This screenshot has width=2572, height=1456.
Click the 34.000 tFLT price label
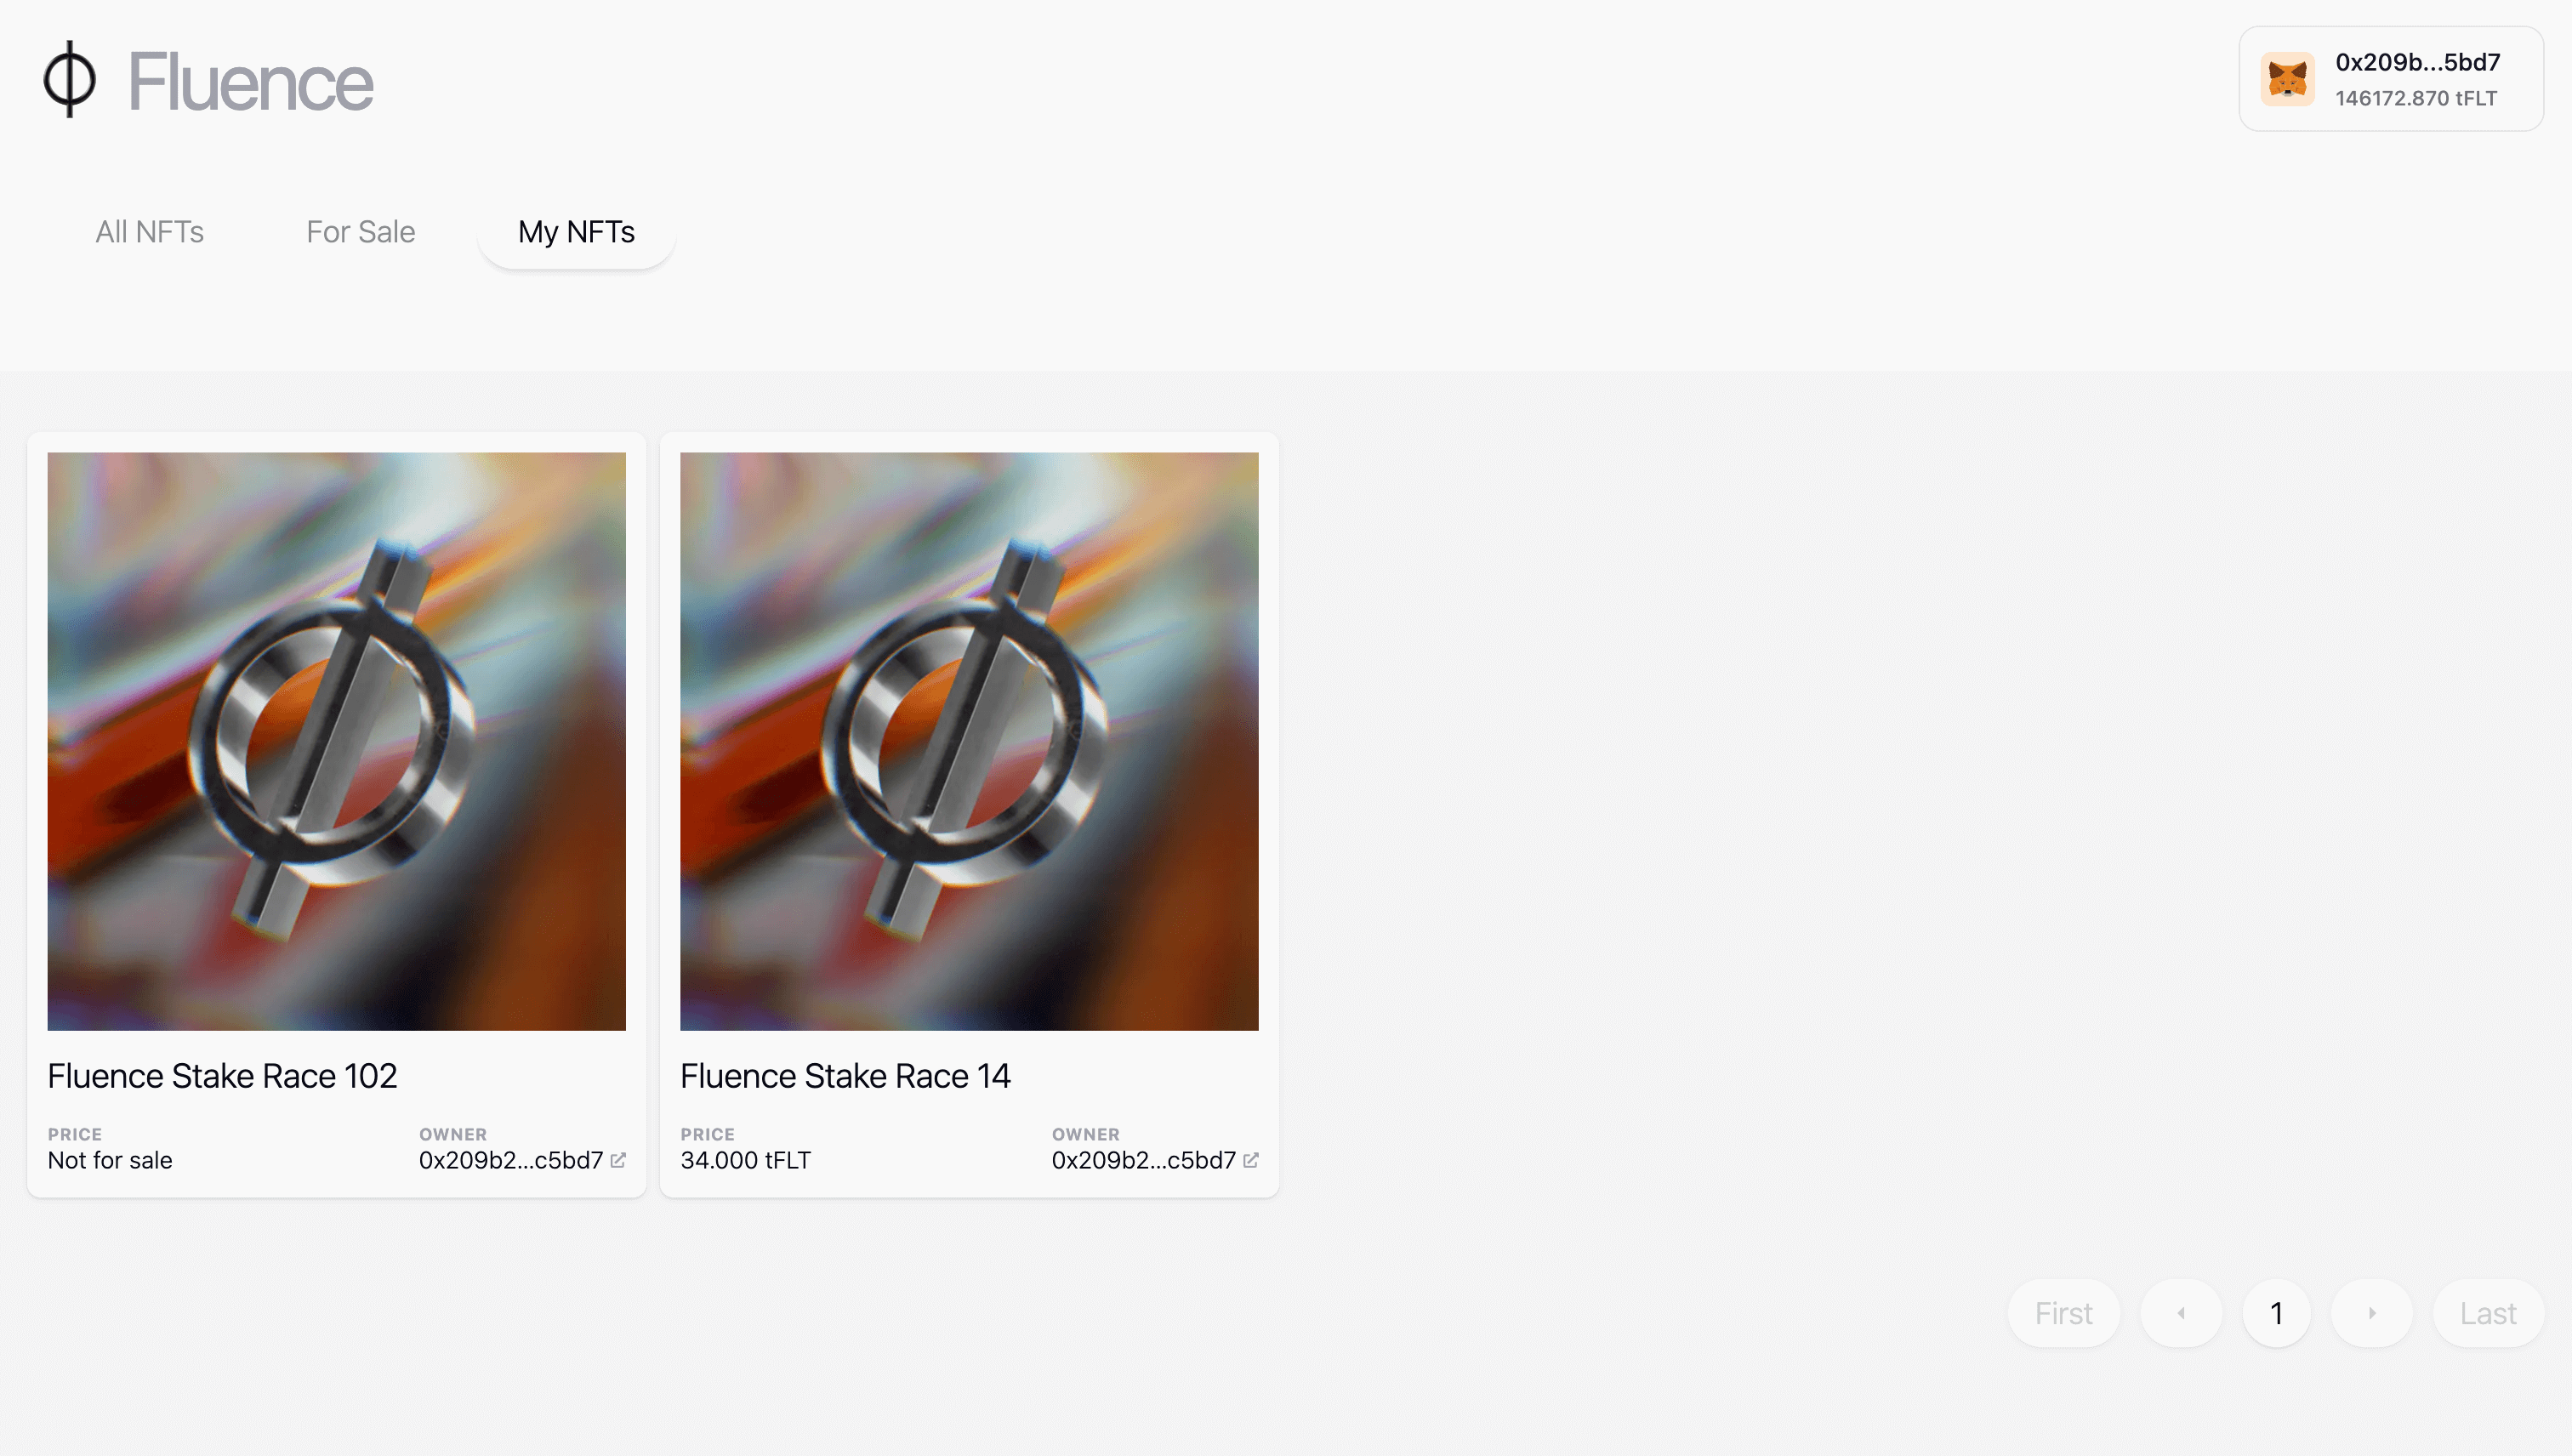745,1160
